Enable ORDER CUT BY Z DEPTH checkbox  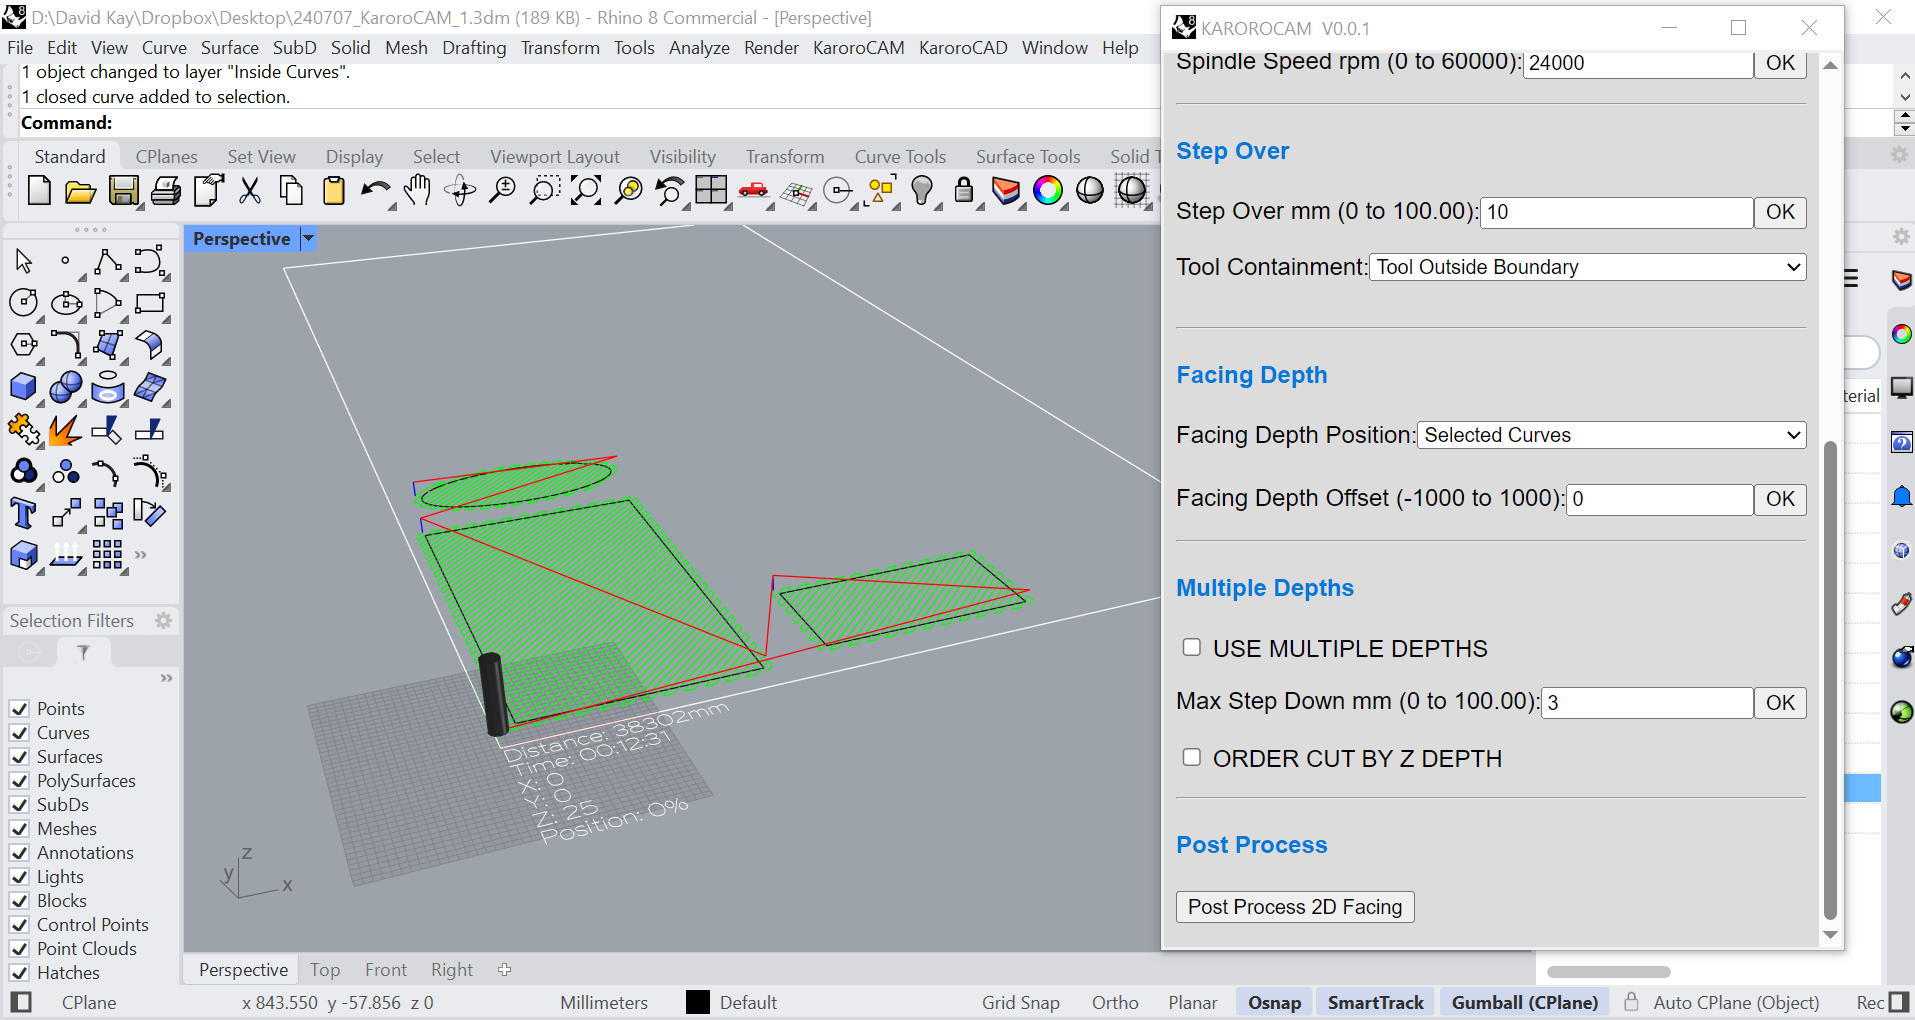click(x=1192, y=758)
